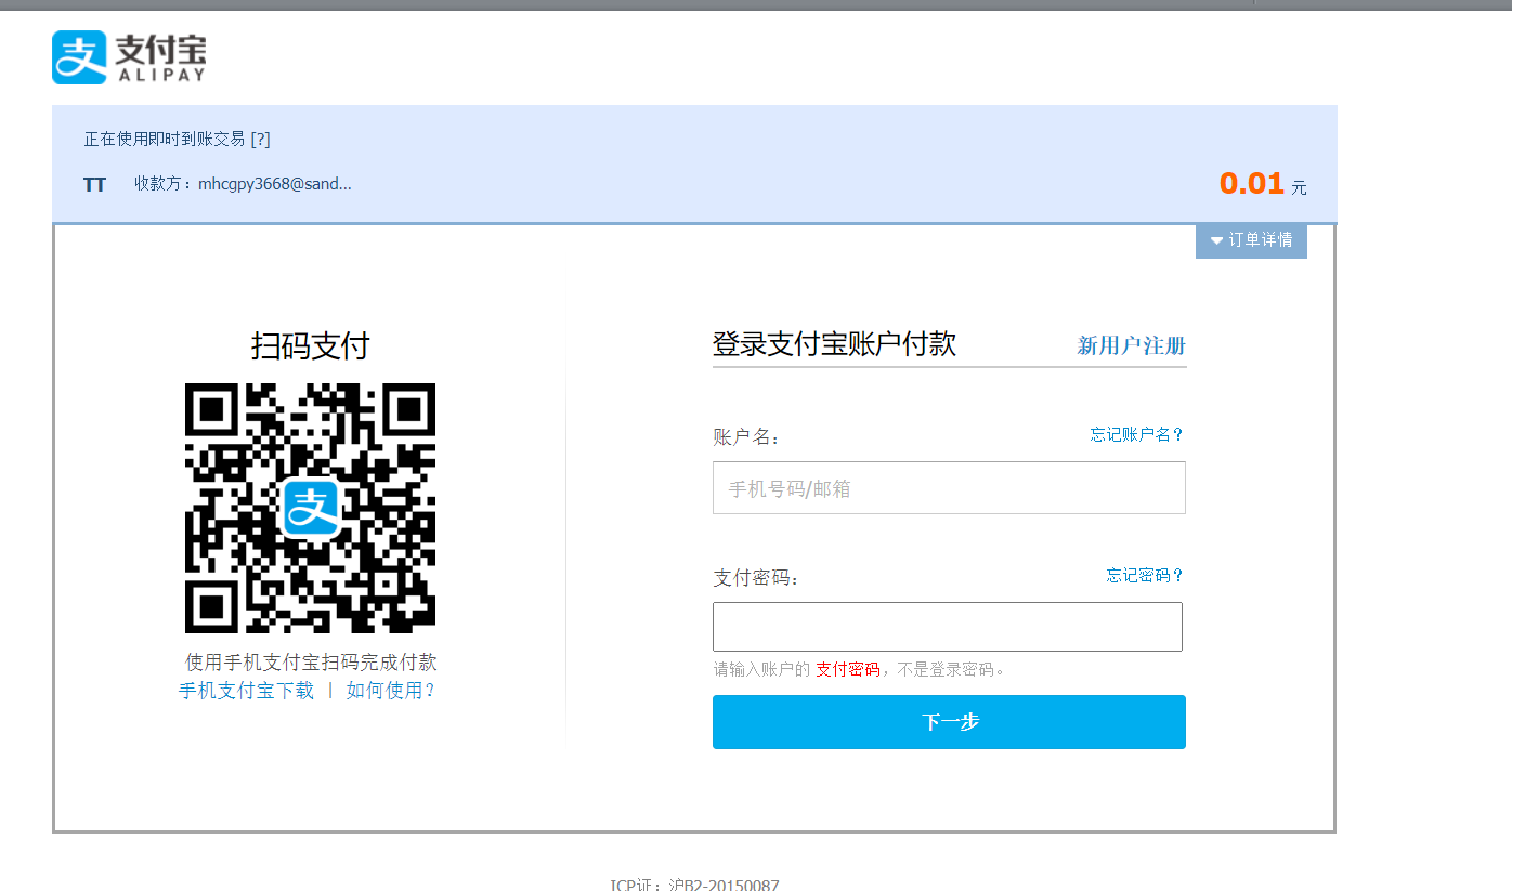1513x892 pixels.
Task: Click the 使用手机支付宝扫码完成付款 instruction text
Action: click(311, 662)
